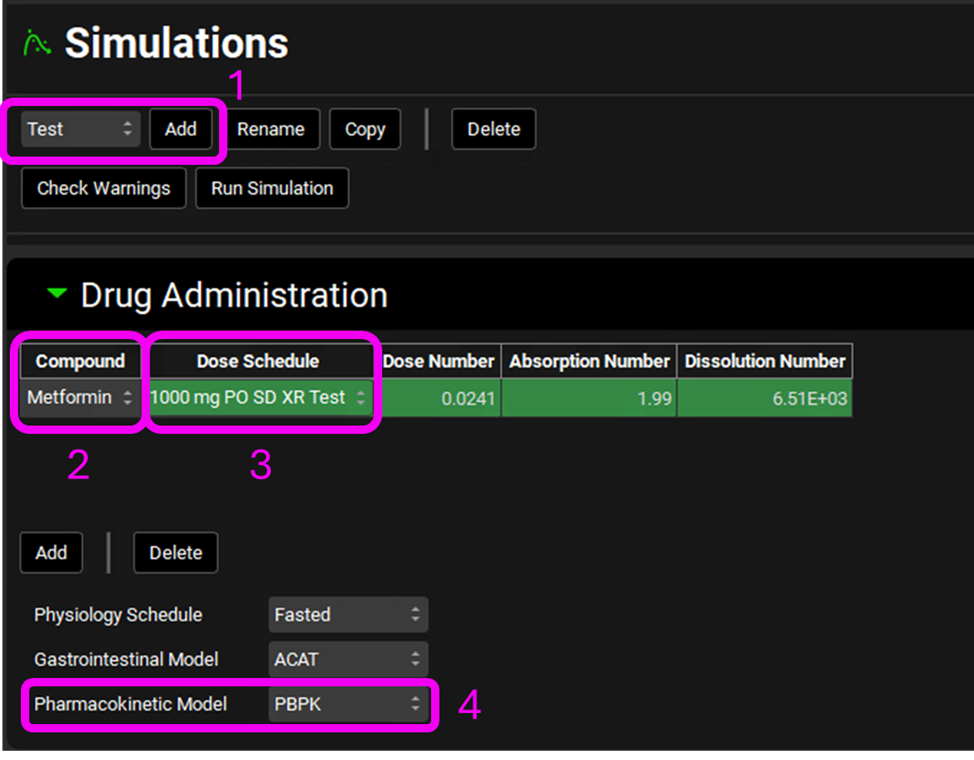
Task: Click the Dose Schedule column header
Action: [x=258, y=361]
